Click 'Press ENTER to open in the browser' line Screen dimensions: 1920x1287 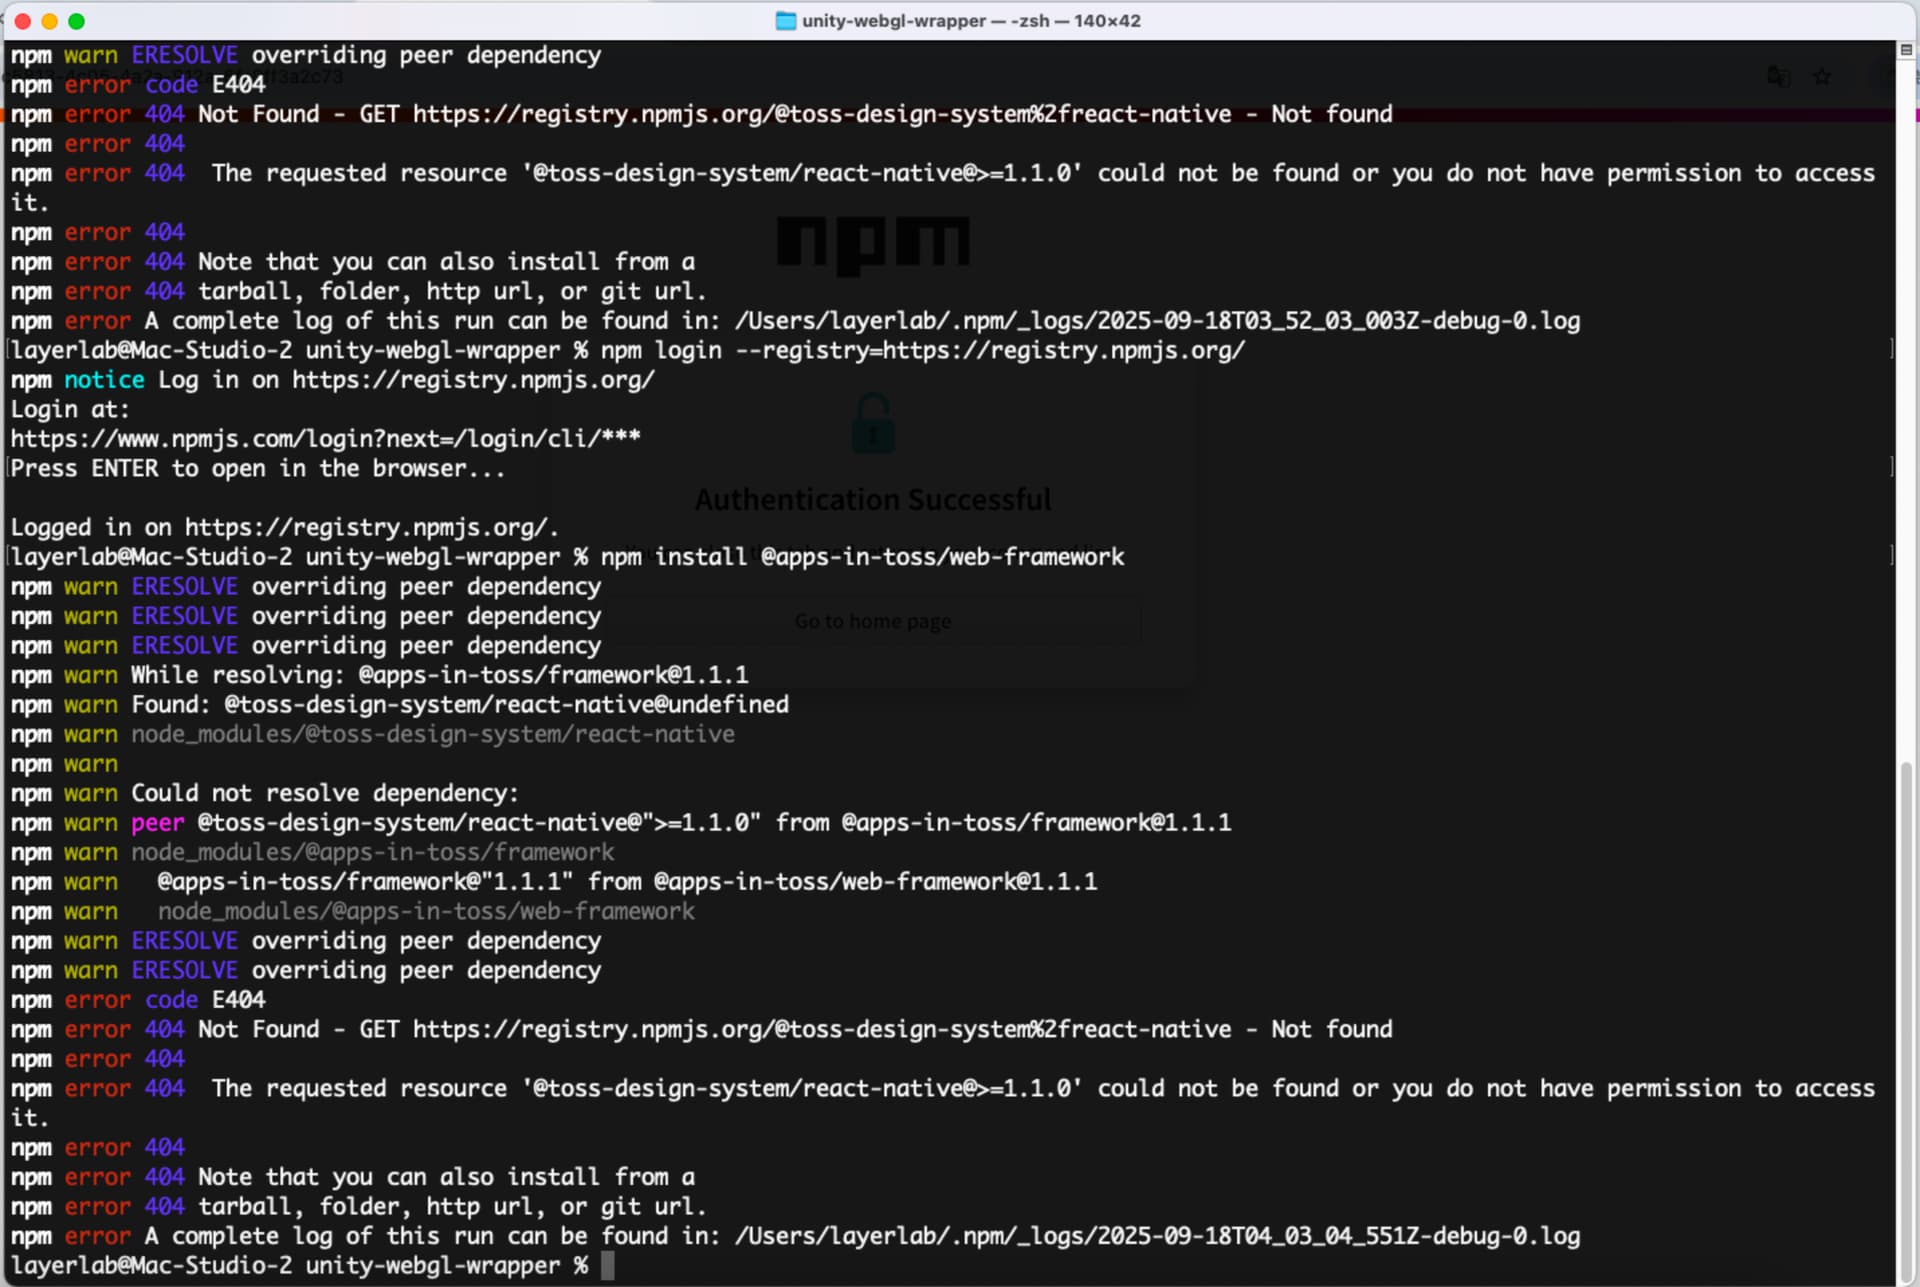coord(257,469)
